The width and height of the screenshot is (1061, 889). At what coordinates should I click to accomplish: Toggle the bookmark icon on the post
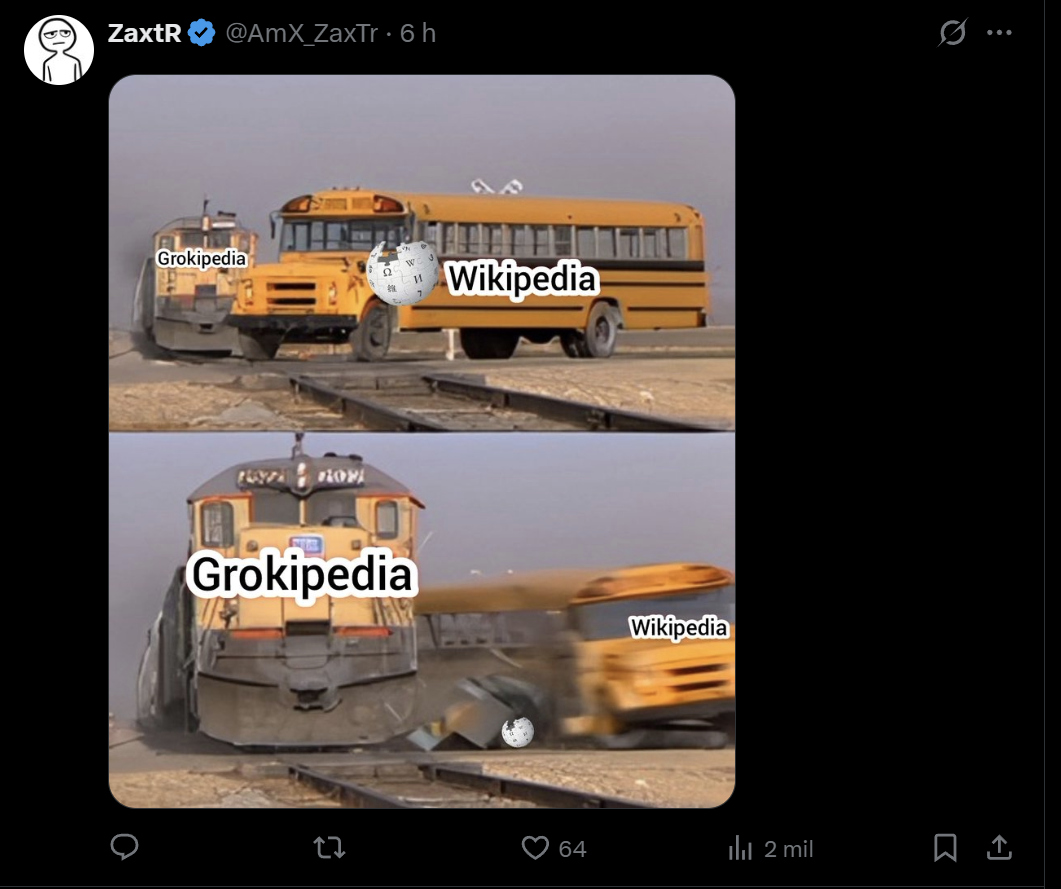(945, 847)
